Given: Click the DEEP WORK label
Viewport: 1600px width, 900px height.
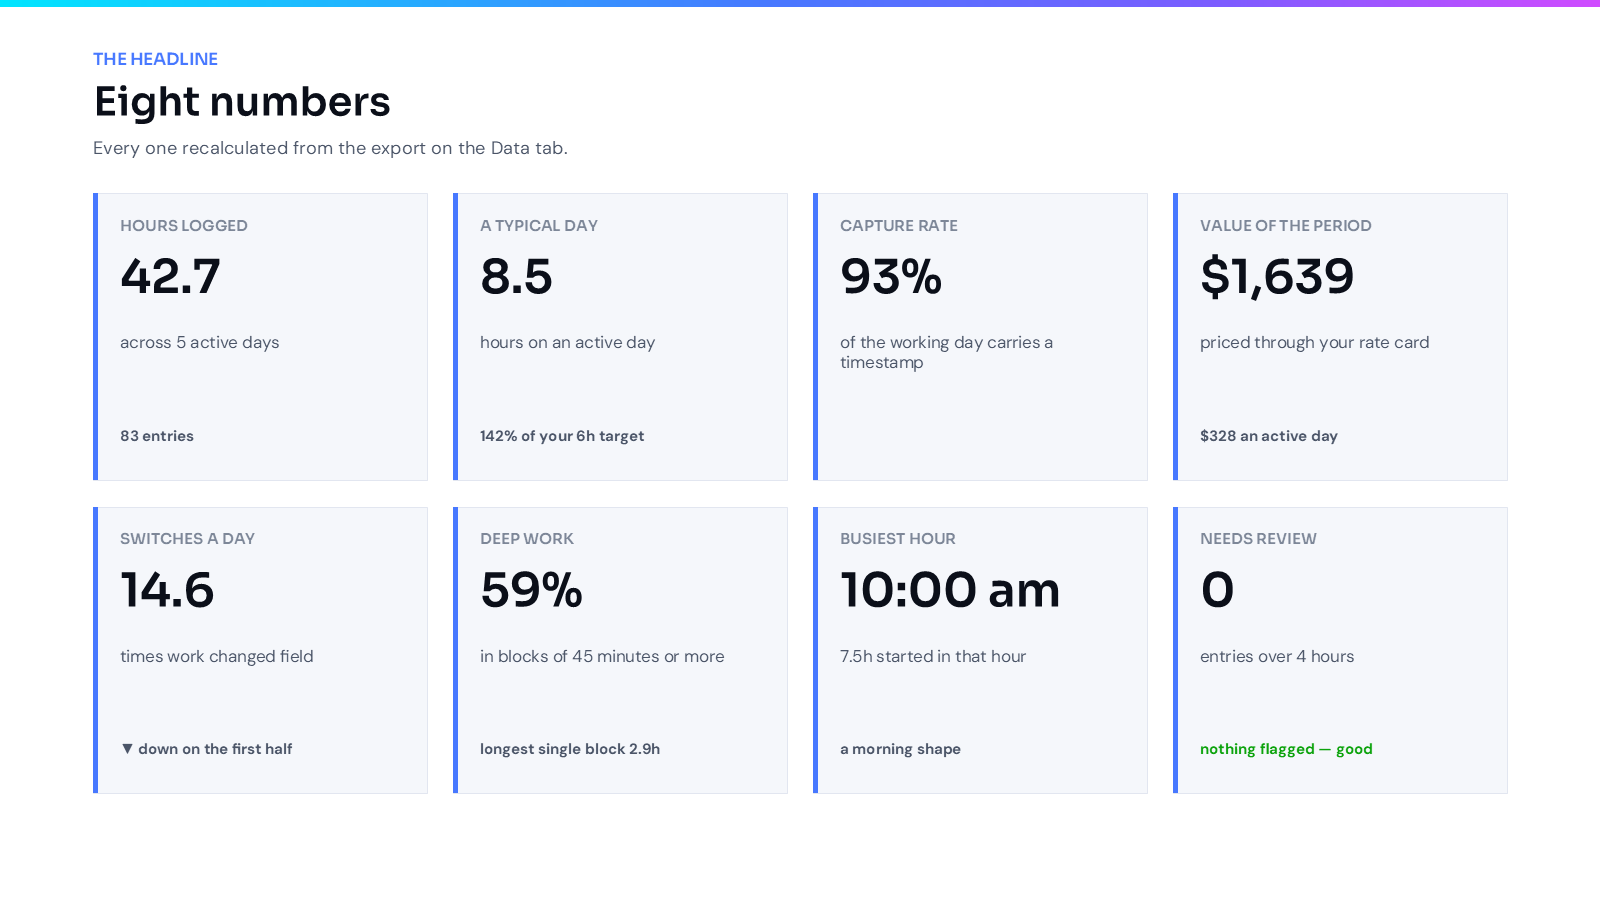Looking at the screenshot, I should tap(527, 539).
